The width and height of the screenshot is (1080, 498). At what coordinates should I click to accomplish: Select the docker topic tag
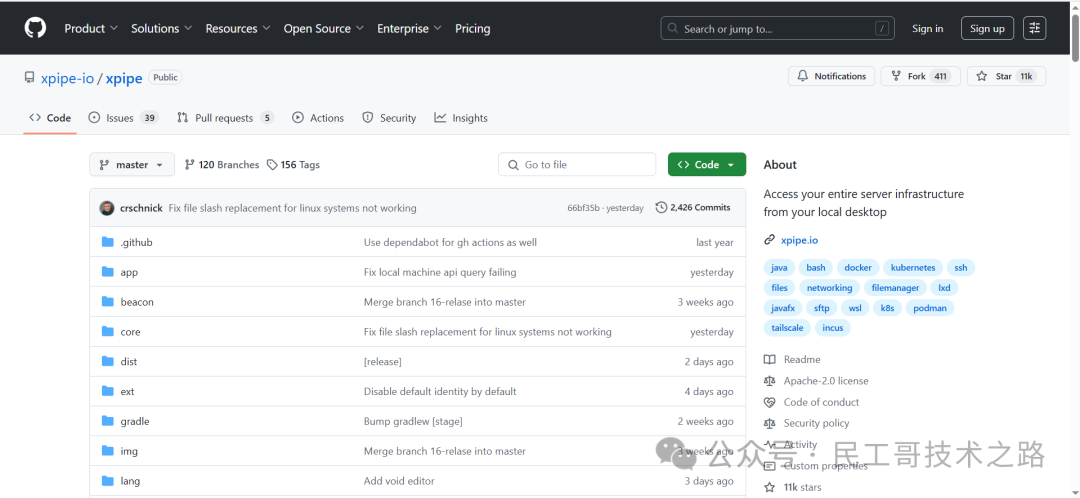click(x=858, y=267)
